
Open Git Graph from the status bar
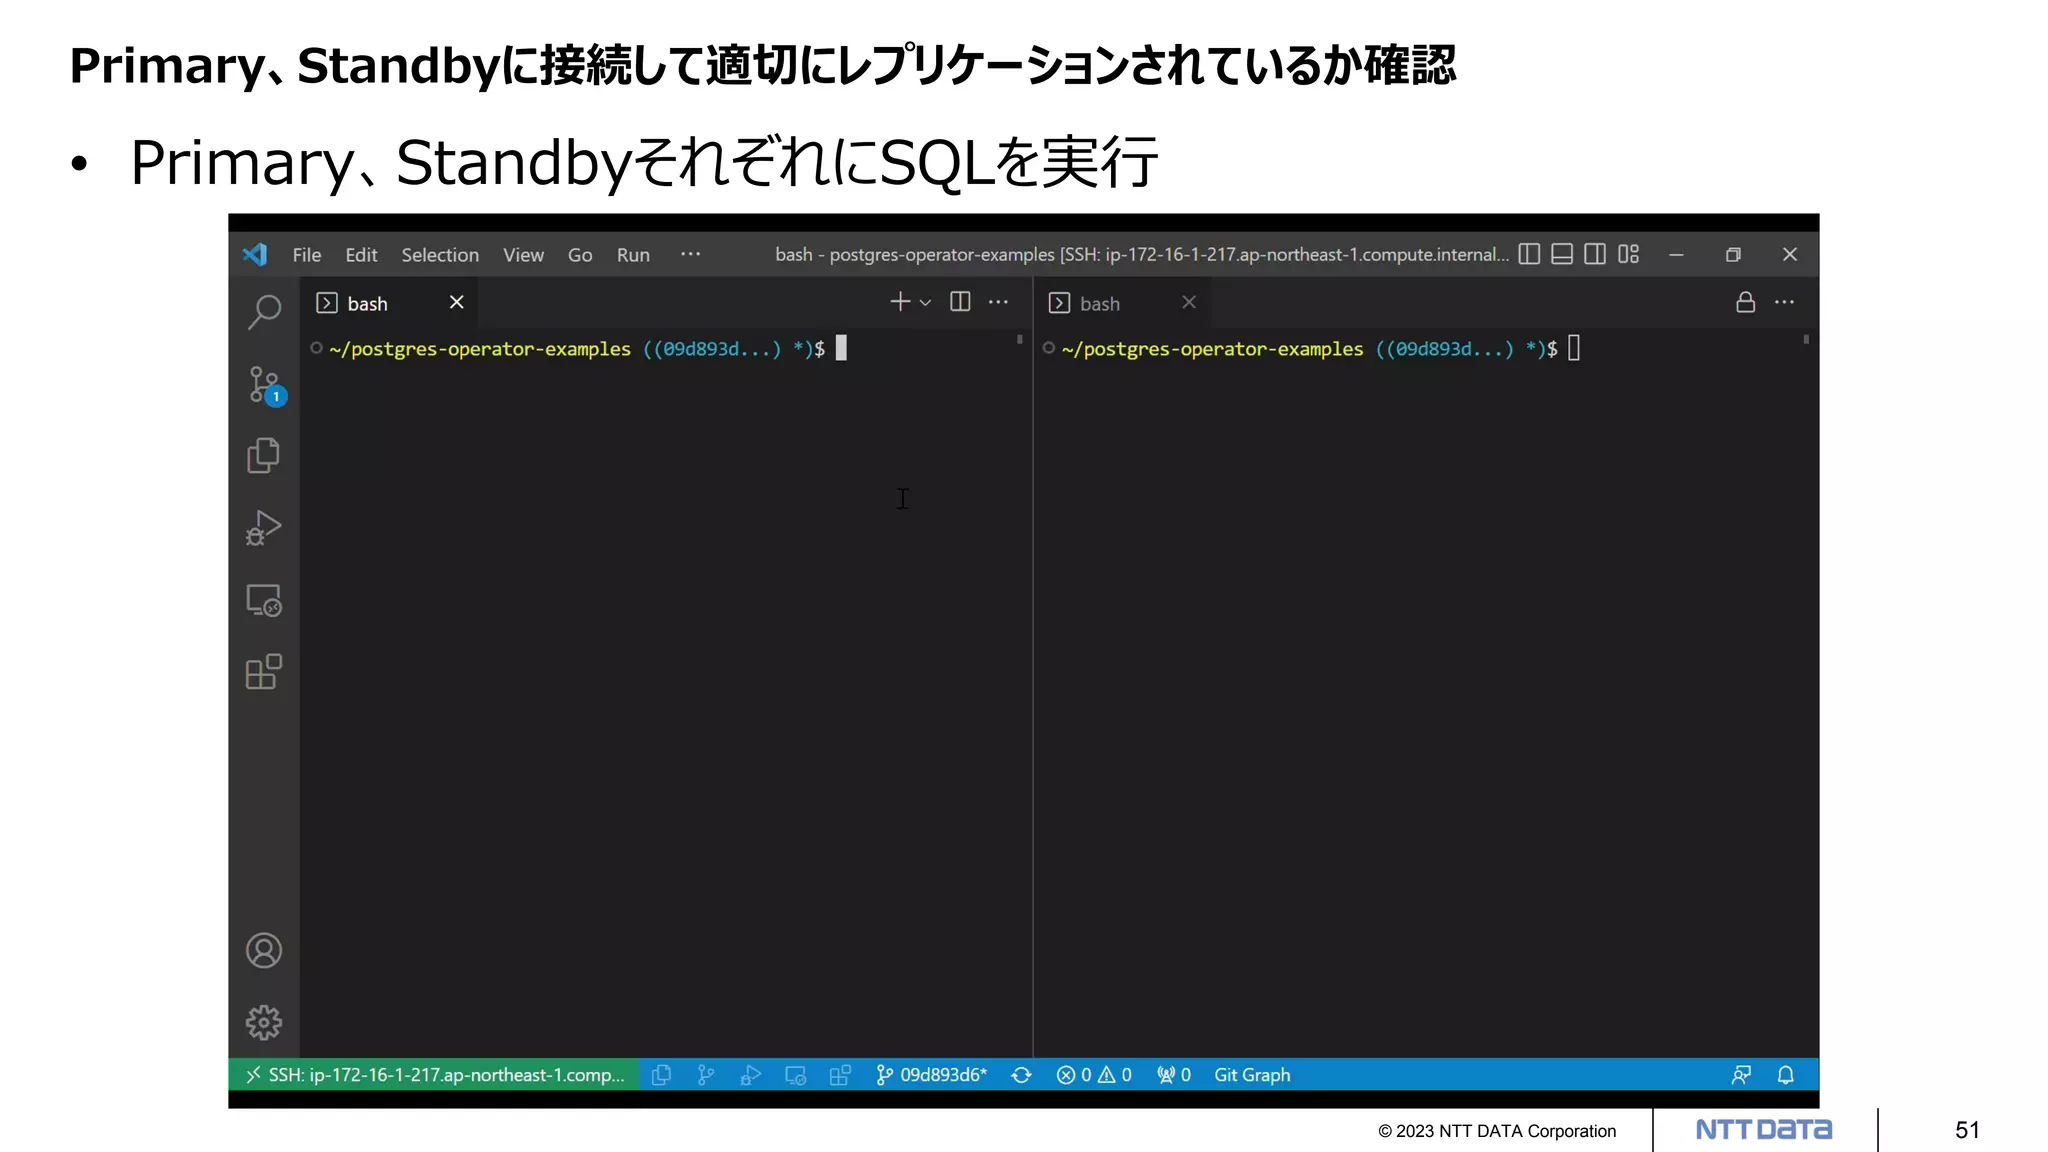point(1252,1075)
